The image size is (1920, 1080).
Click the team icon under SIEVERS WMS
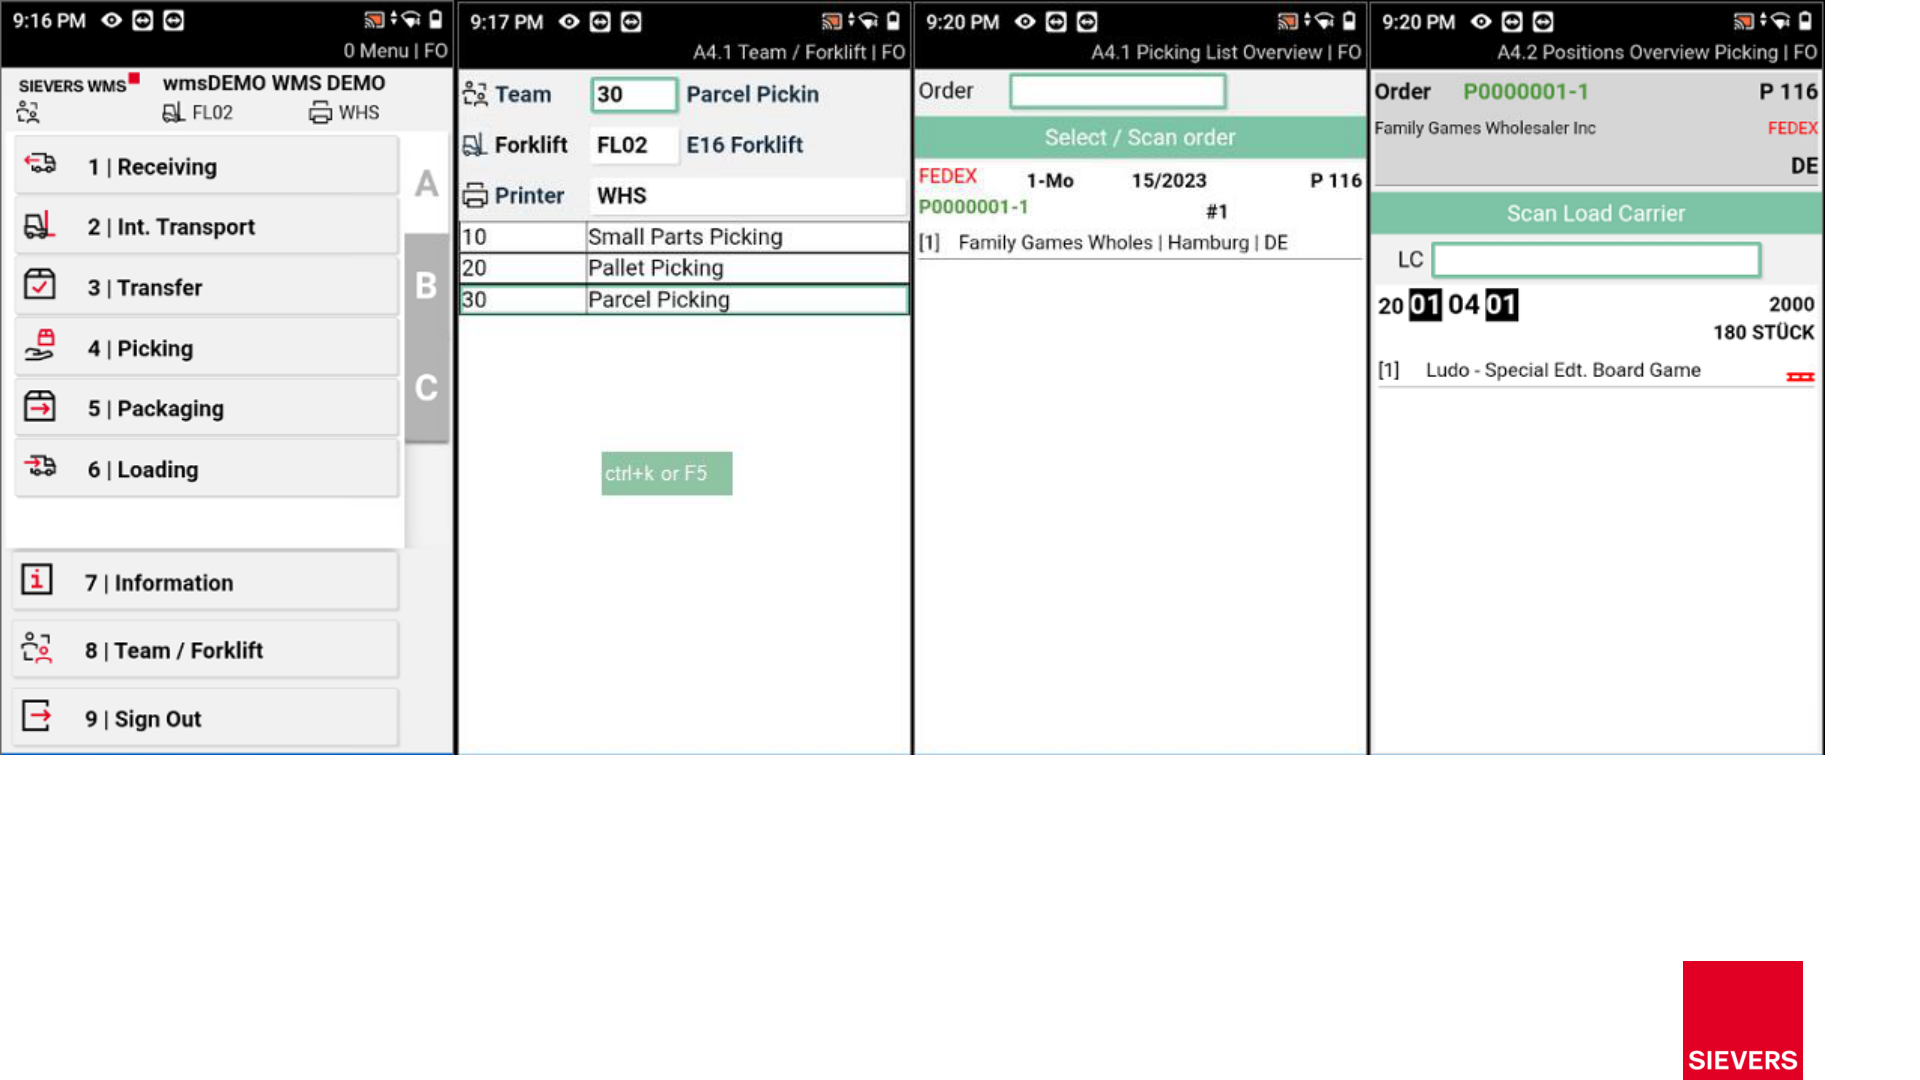point(28,112)
